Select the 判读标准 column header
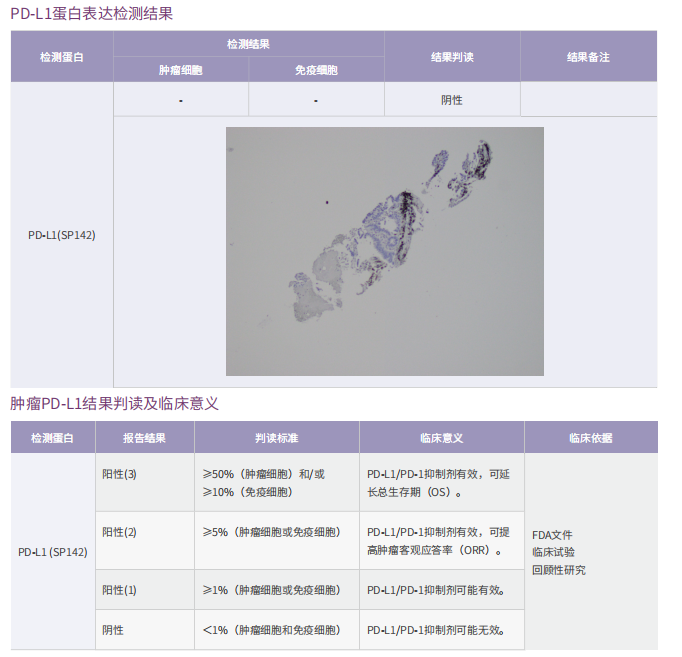The image size is (682, 657). pos(276,438)
